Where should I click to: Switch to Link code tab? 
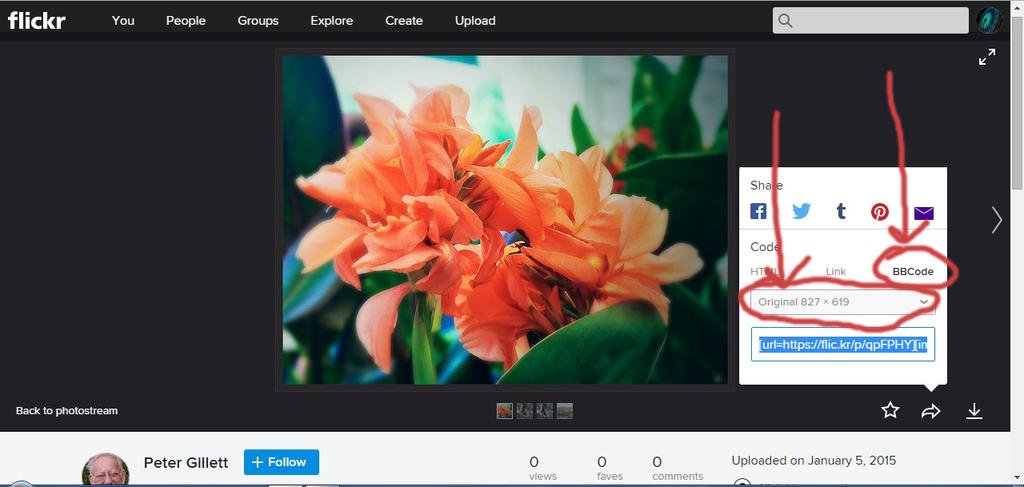pyautogui.click(x=836, y=272)
